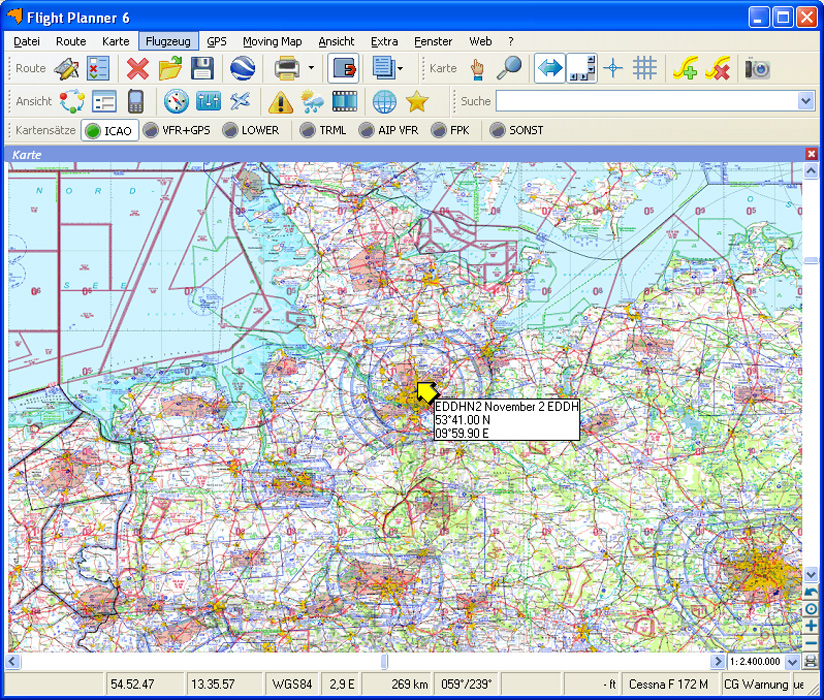Image resolution: width=824 pixels, height=700 pixels.
Task: Open the compass instrument icon
Action: click(x=176, y=101)
